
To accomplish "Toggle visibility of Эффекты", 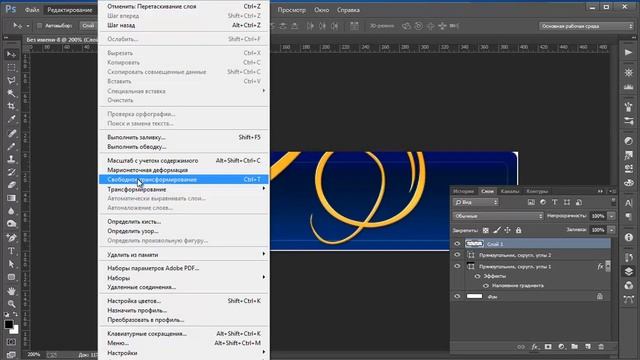I will point(477,276).
